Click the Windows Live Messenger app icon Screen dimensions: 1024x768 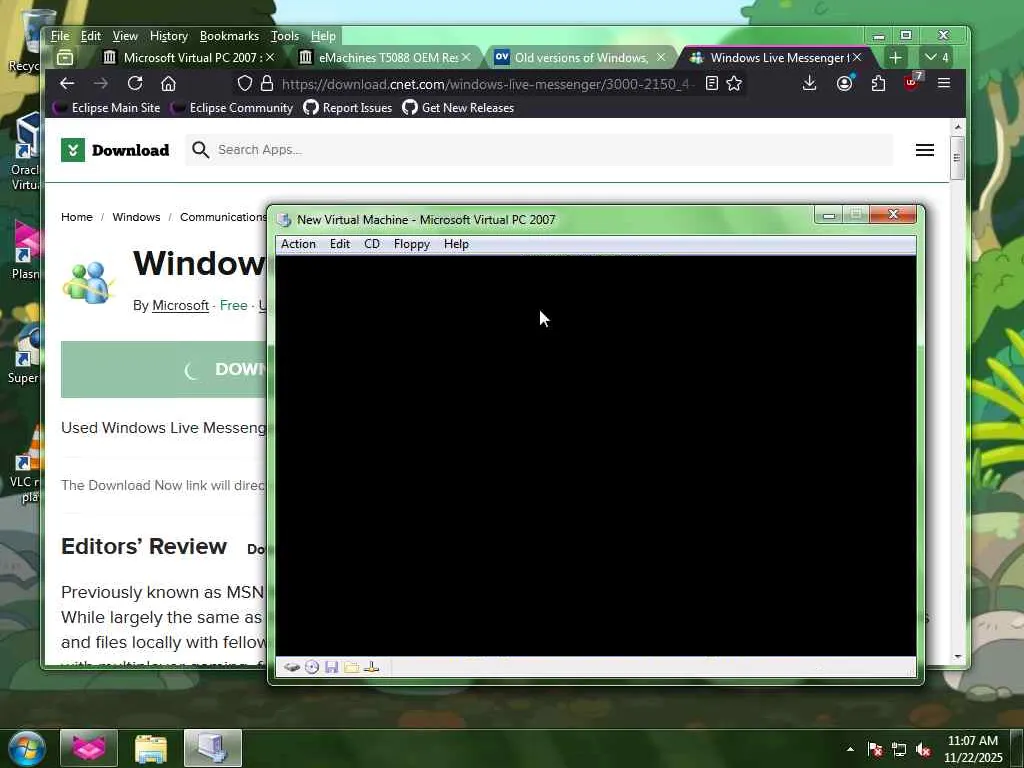point(89,281)
